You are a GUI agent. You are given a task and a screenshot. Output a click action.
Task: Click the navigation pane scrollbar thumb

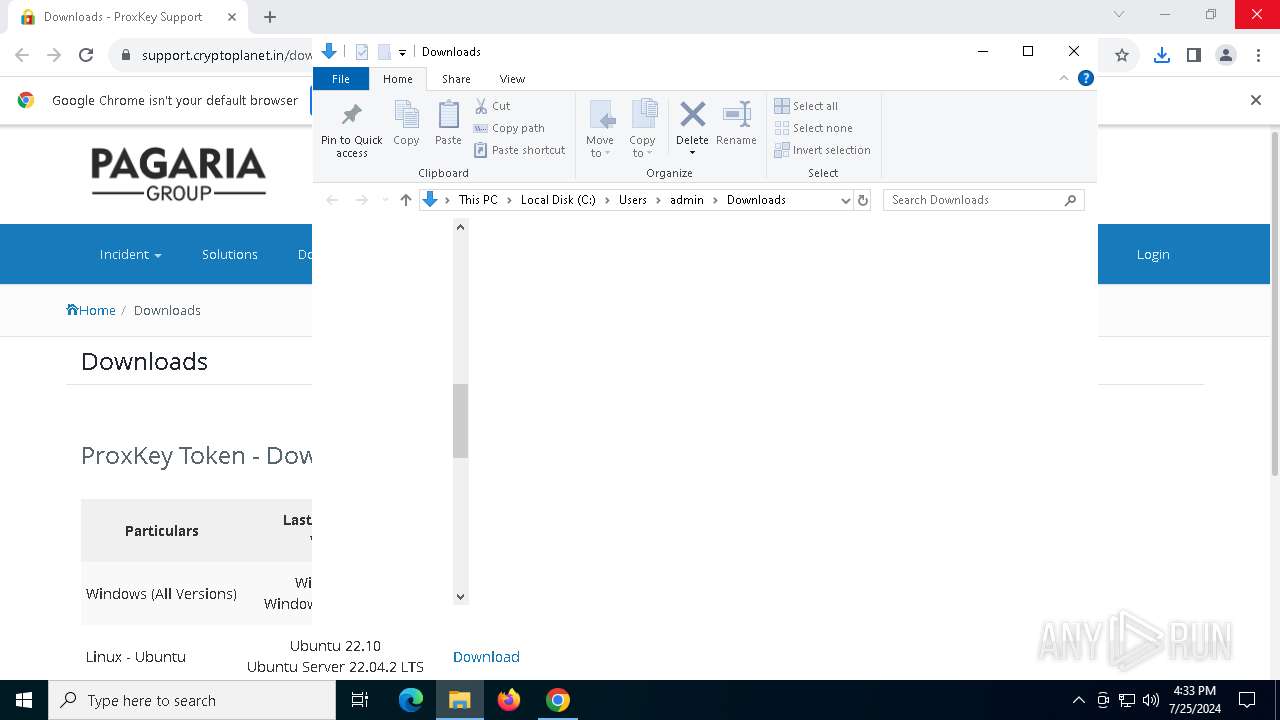(460, 421)
